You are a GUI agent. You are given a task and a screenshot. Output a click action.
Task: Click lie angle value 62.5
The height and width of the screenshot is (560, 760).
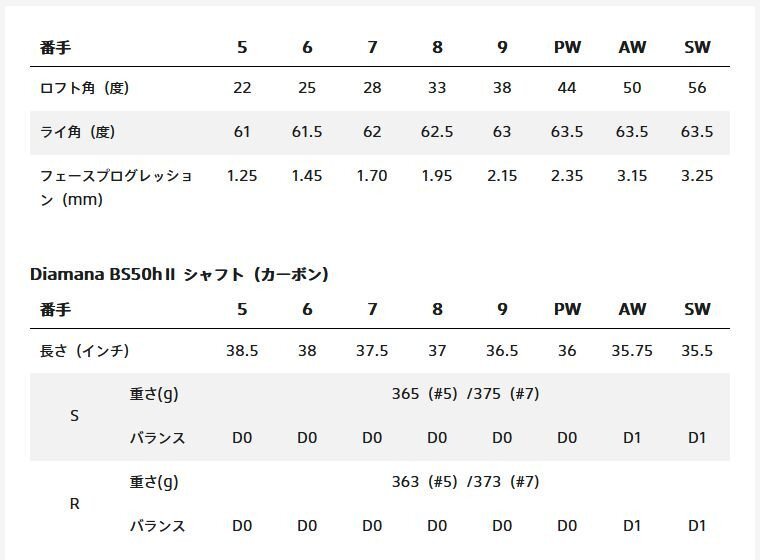coord(437,132)
